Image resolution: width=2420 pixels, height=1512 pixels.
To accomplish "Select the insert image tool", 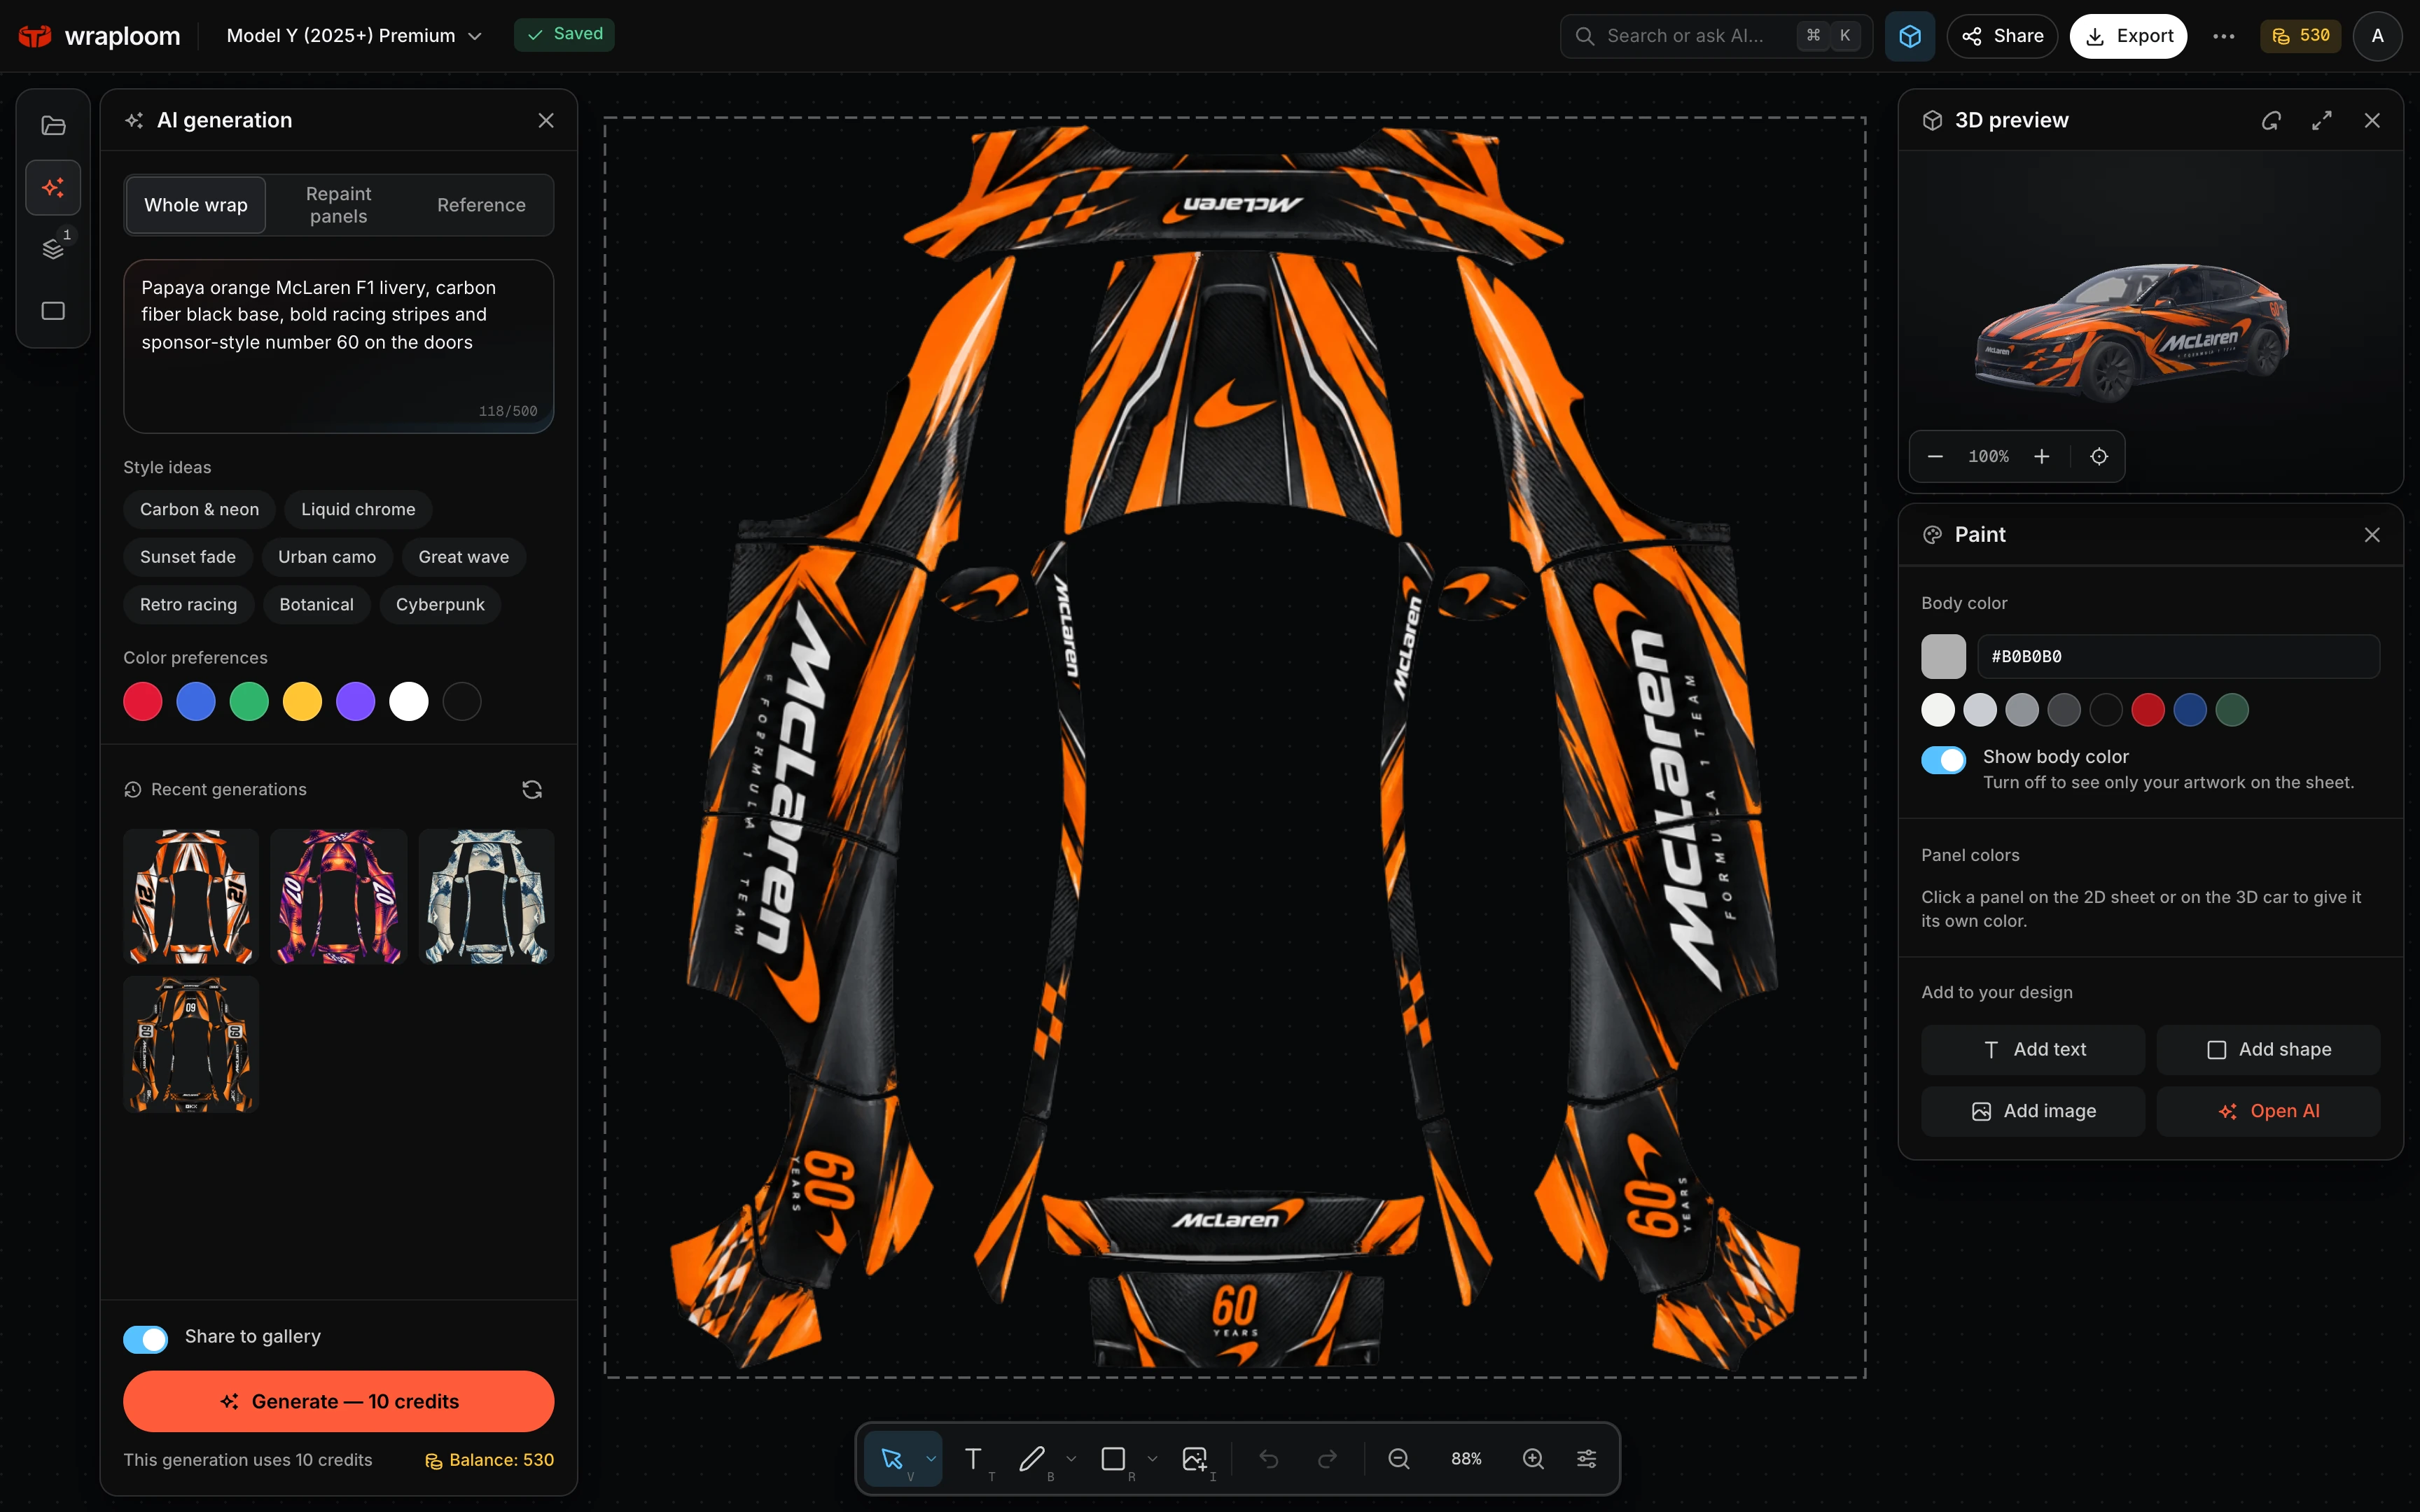I will coord(1195,1459).
